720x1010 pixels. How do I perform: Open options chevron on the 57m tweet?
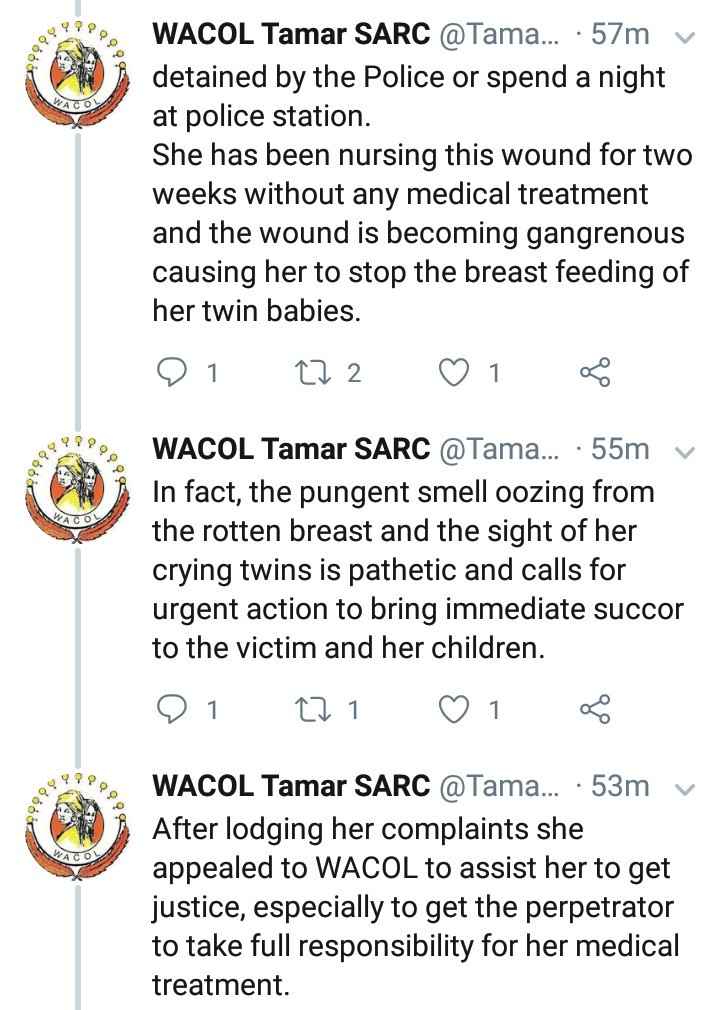pos(685,37)
